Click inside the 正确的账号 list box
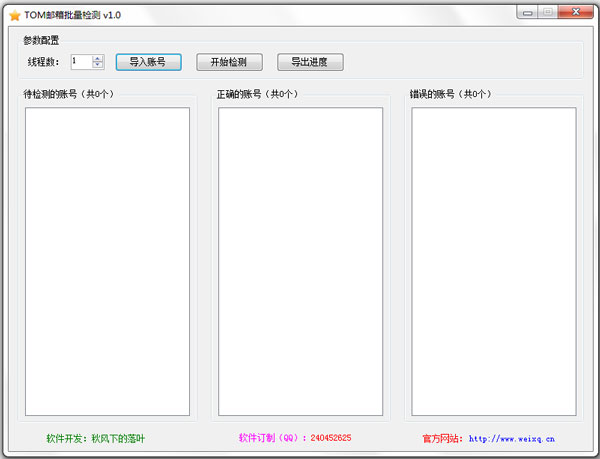 click(x=300, y=261)
